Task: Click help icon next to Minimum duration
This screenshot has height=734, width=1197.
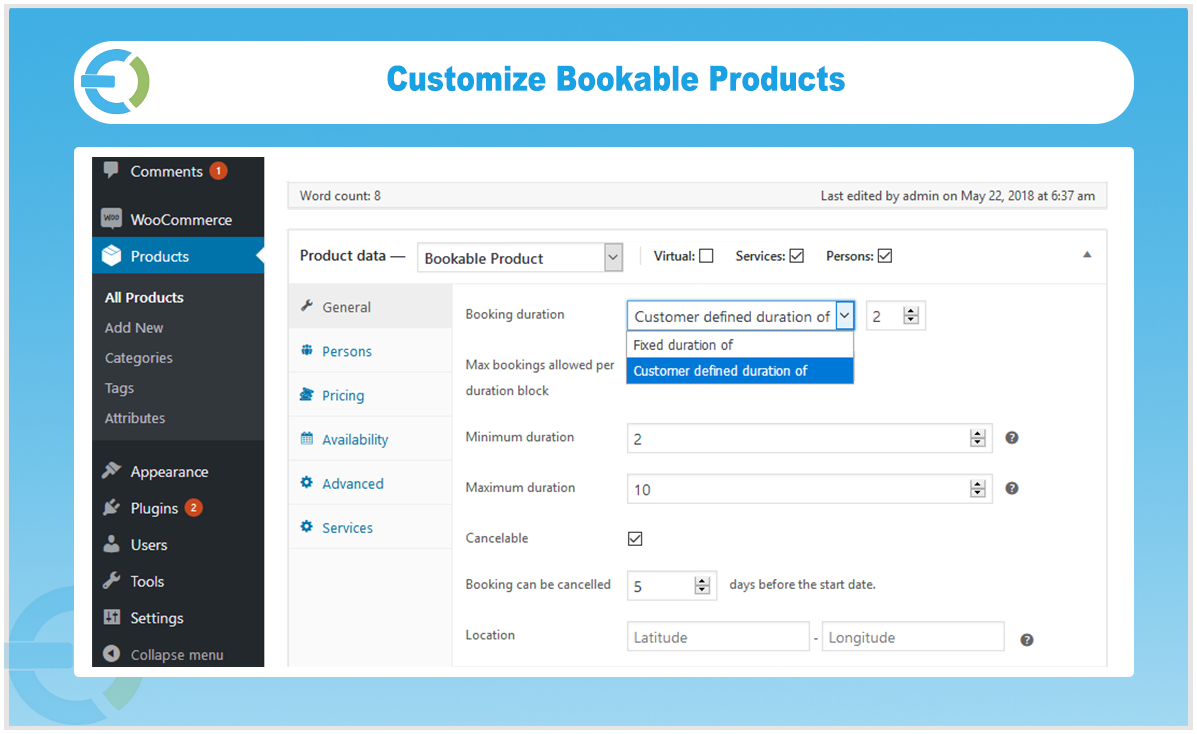Action: [x=1011, y=438]
